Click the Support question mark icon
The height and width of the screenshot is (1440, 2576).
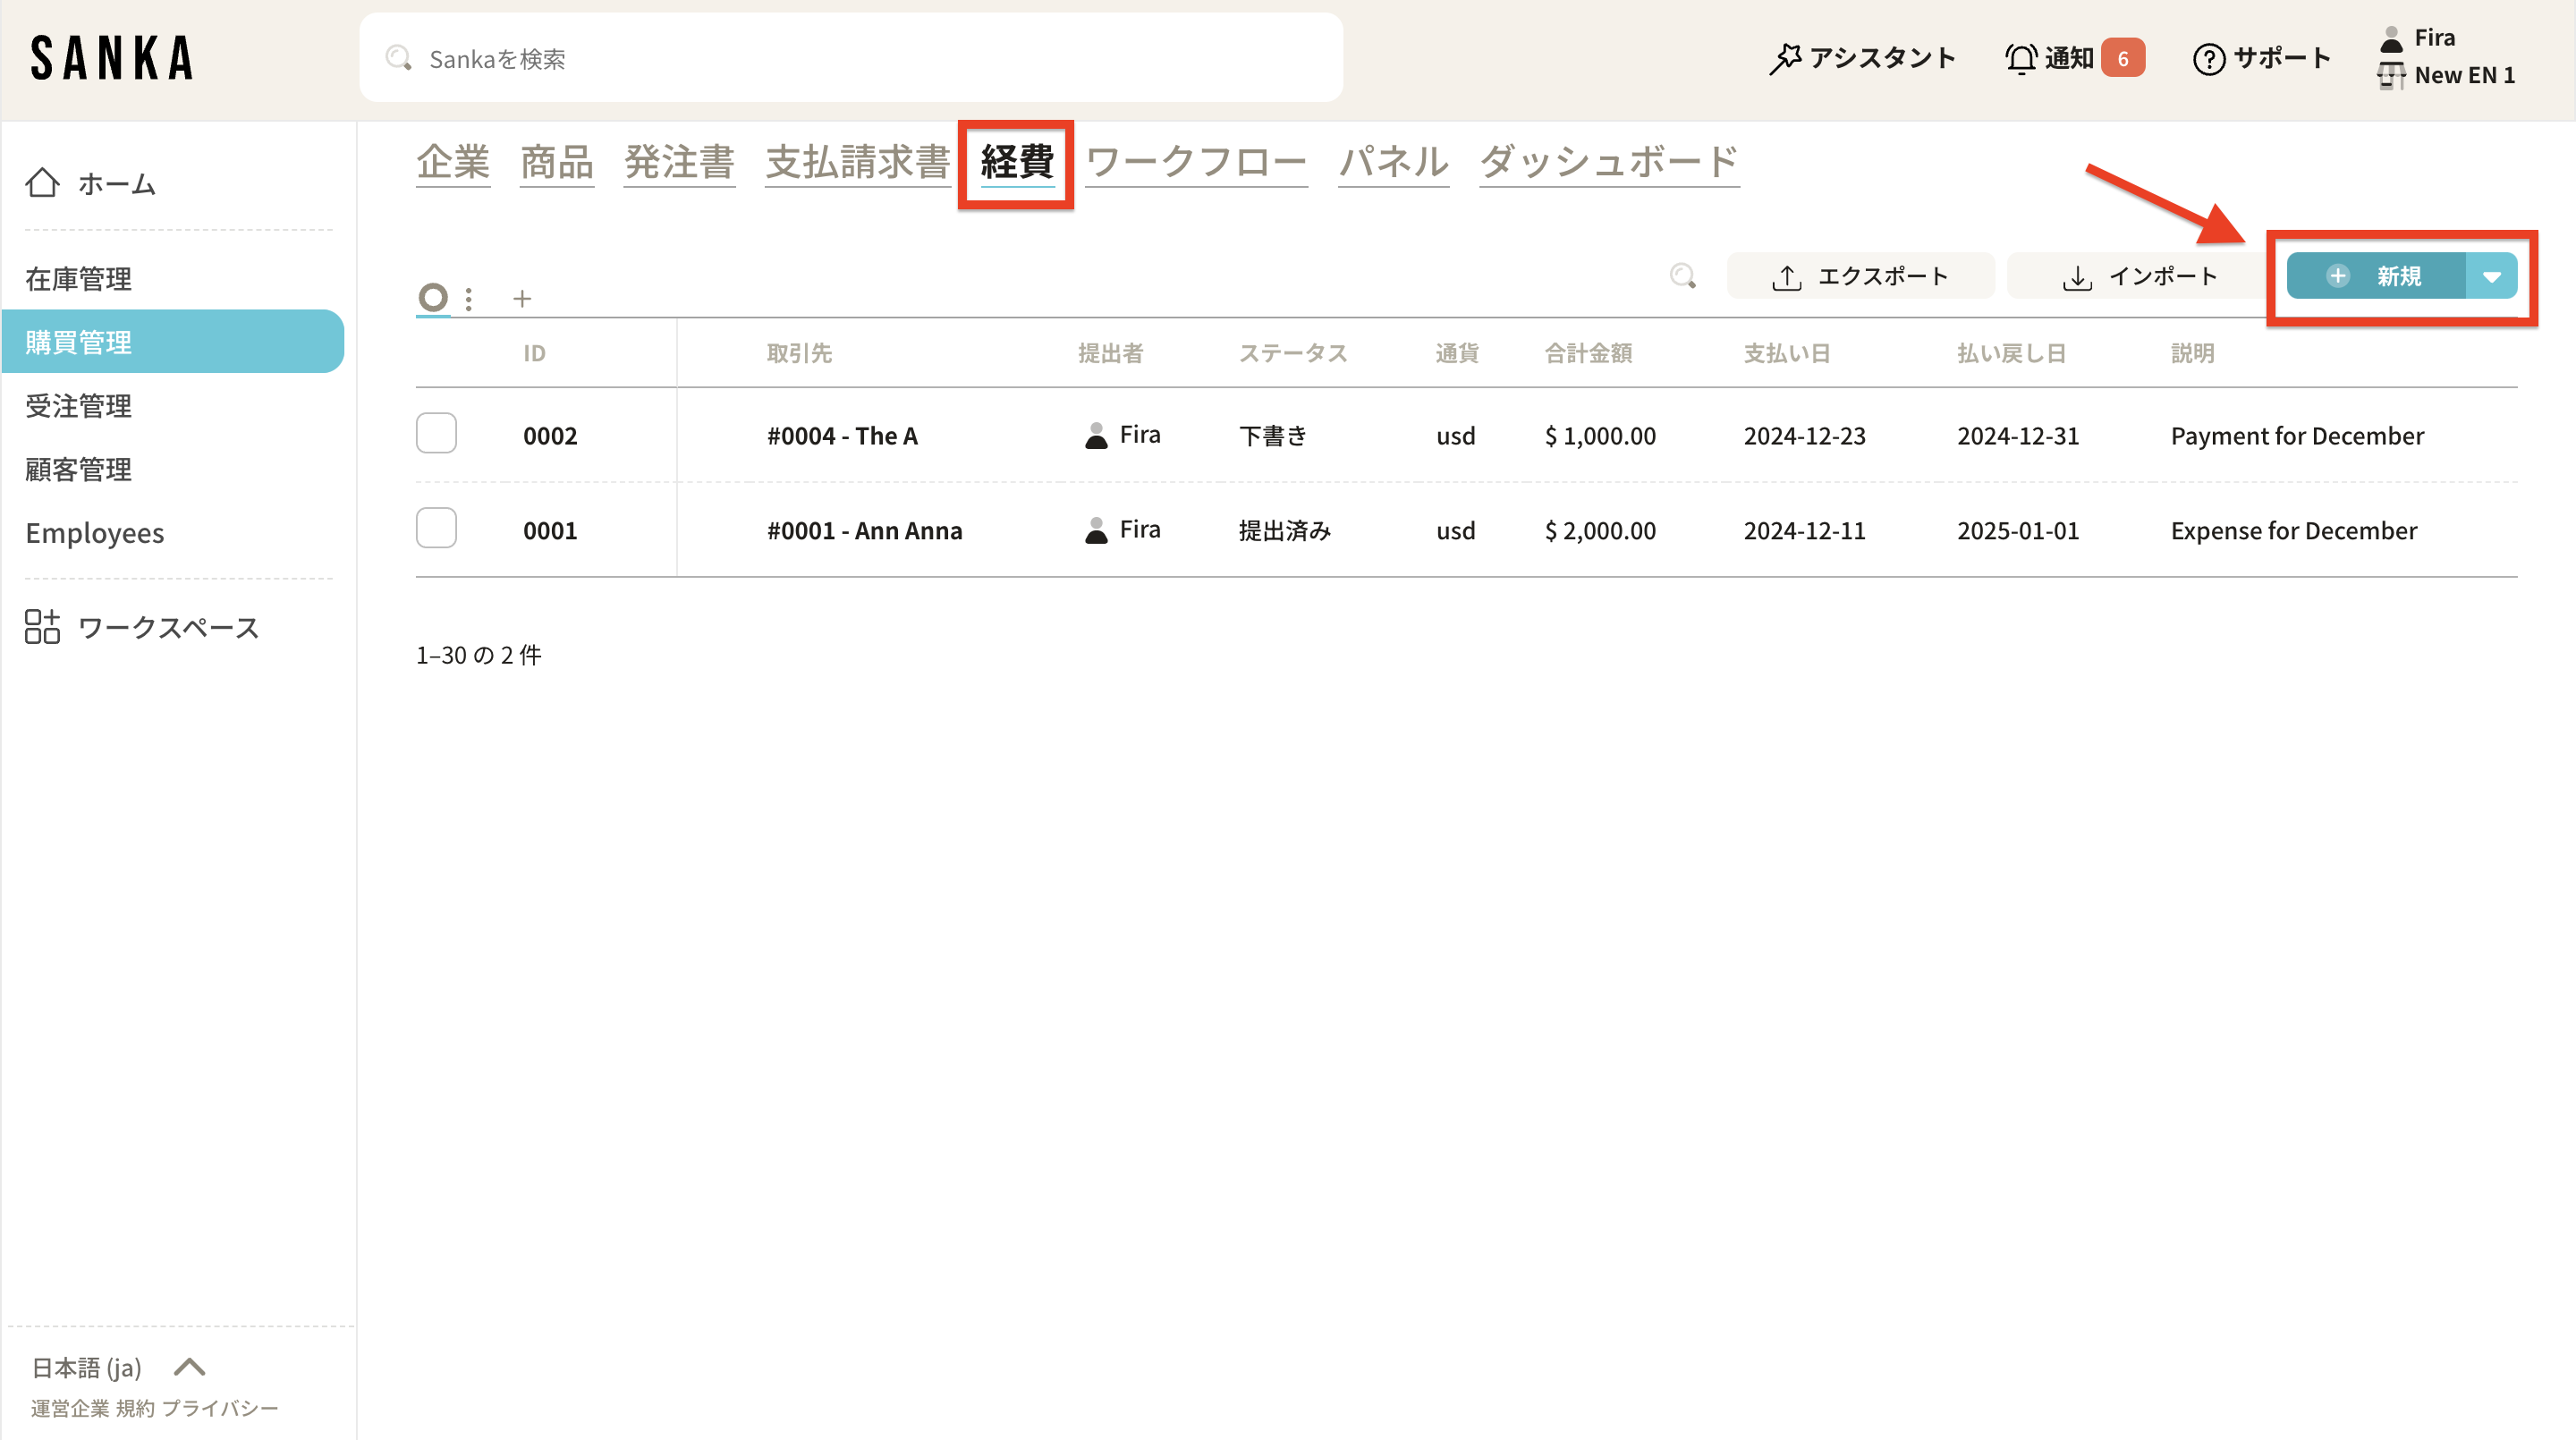[2208, 59]
